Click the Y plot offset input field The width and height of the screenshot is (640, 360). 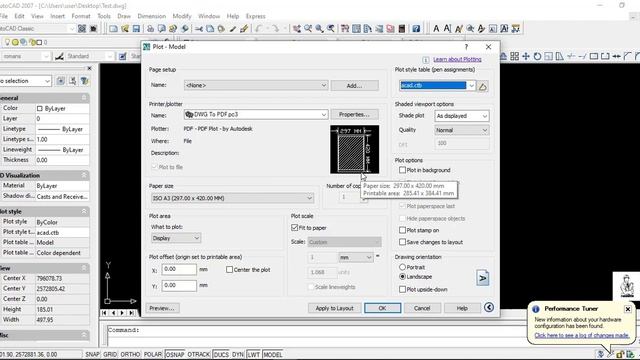(x=179, y=285)
